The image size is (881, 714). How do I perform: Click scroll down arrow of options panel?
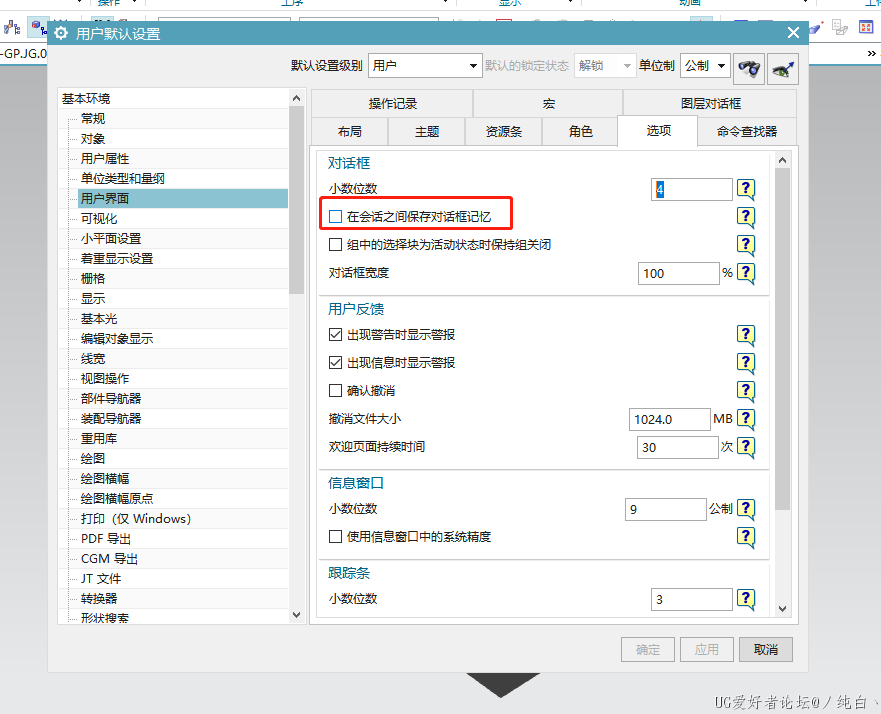pos(783,609)
